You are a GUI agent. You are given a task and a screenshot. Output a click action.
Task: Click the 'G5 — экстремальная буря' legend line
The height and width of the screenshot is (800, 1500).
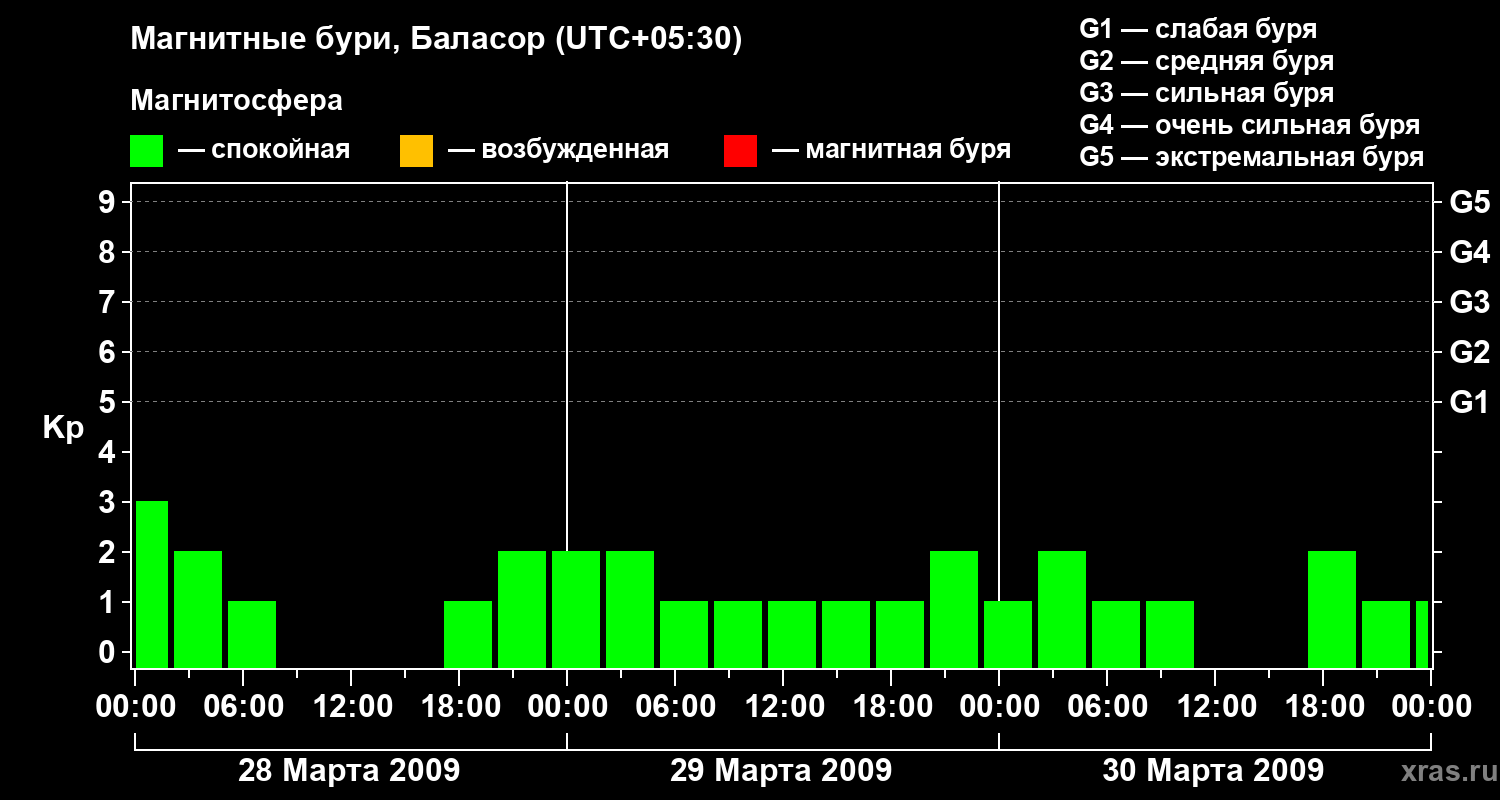tap(1251, 157)
